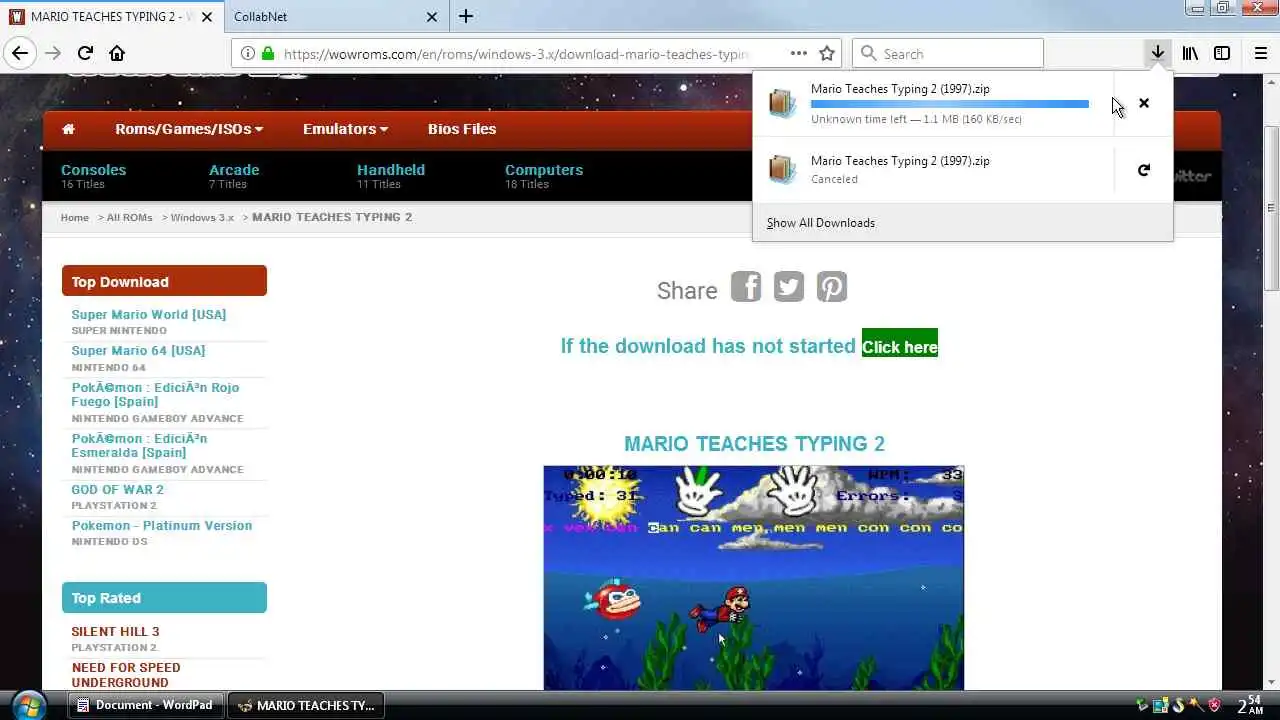Share on Twitter icon
The width and height of the screenshot is (1280, 720).
pos(789,287)
